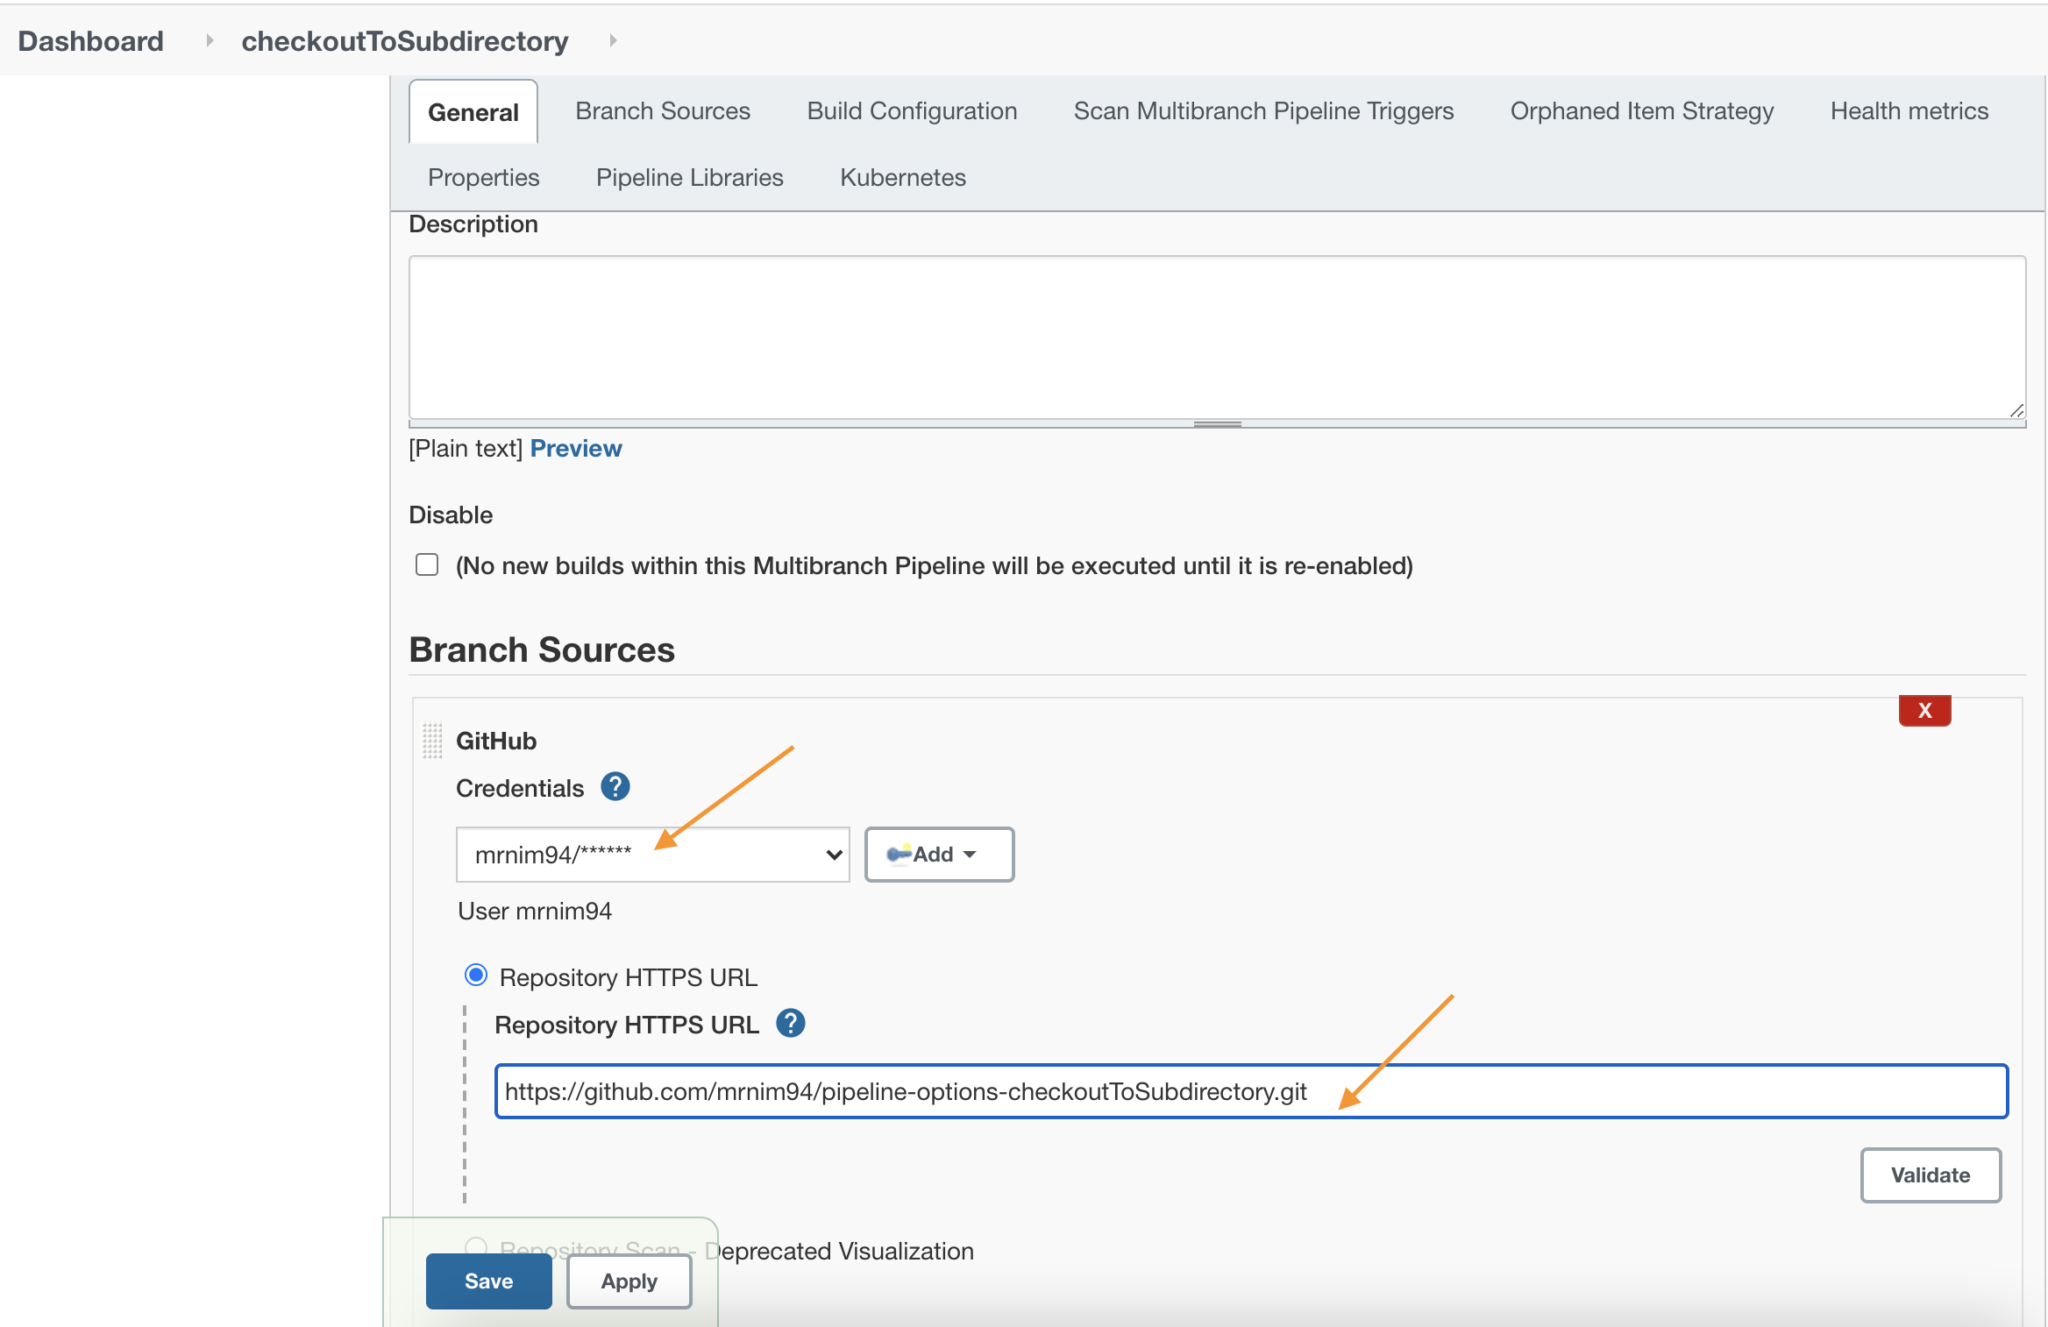Viewport: 2048px width, 1327px height.
Task: Open the Pipeline Libraries tab
Action: click(x=689, y=177)
